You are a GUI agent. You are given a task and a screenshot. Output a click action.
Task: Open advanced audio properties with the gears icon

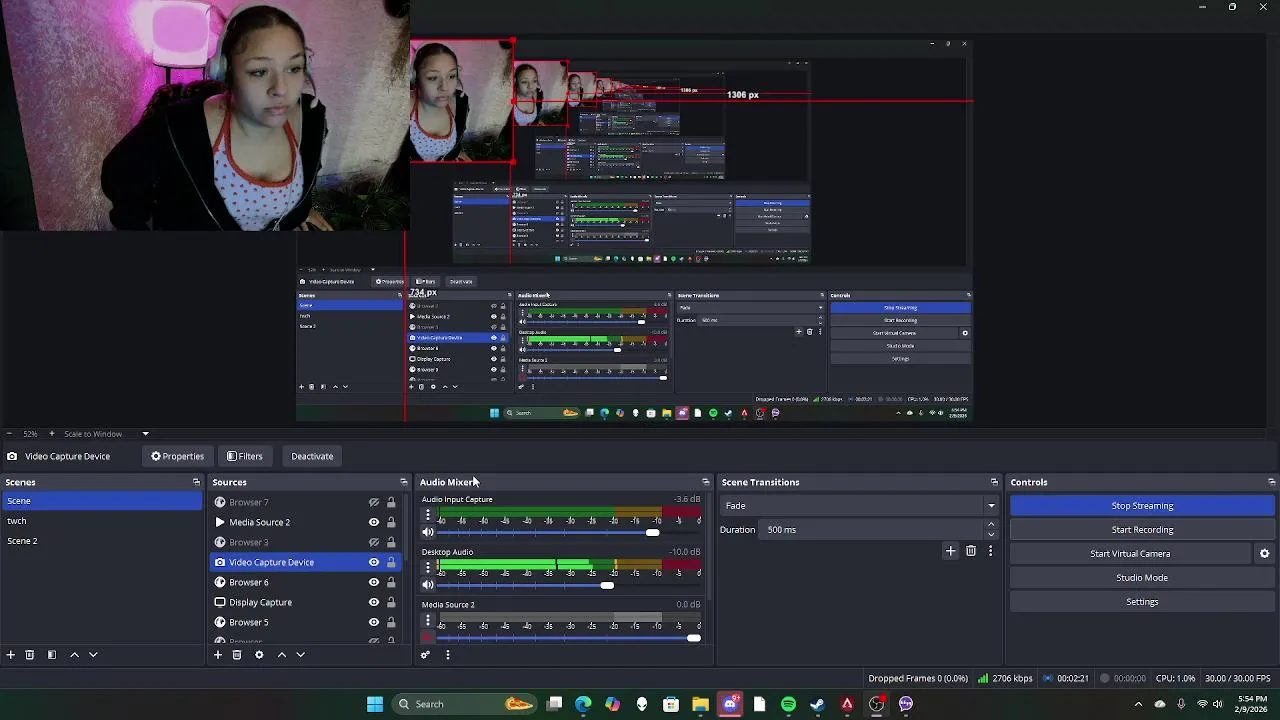coord(425,655)
